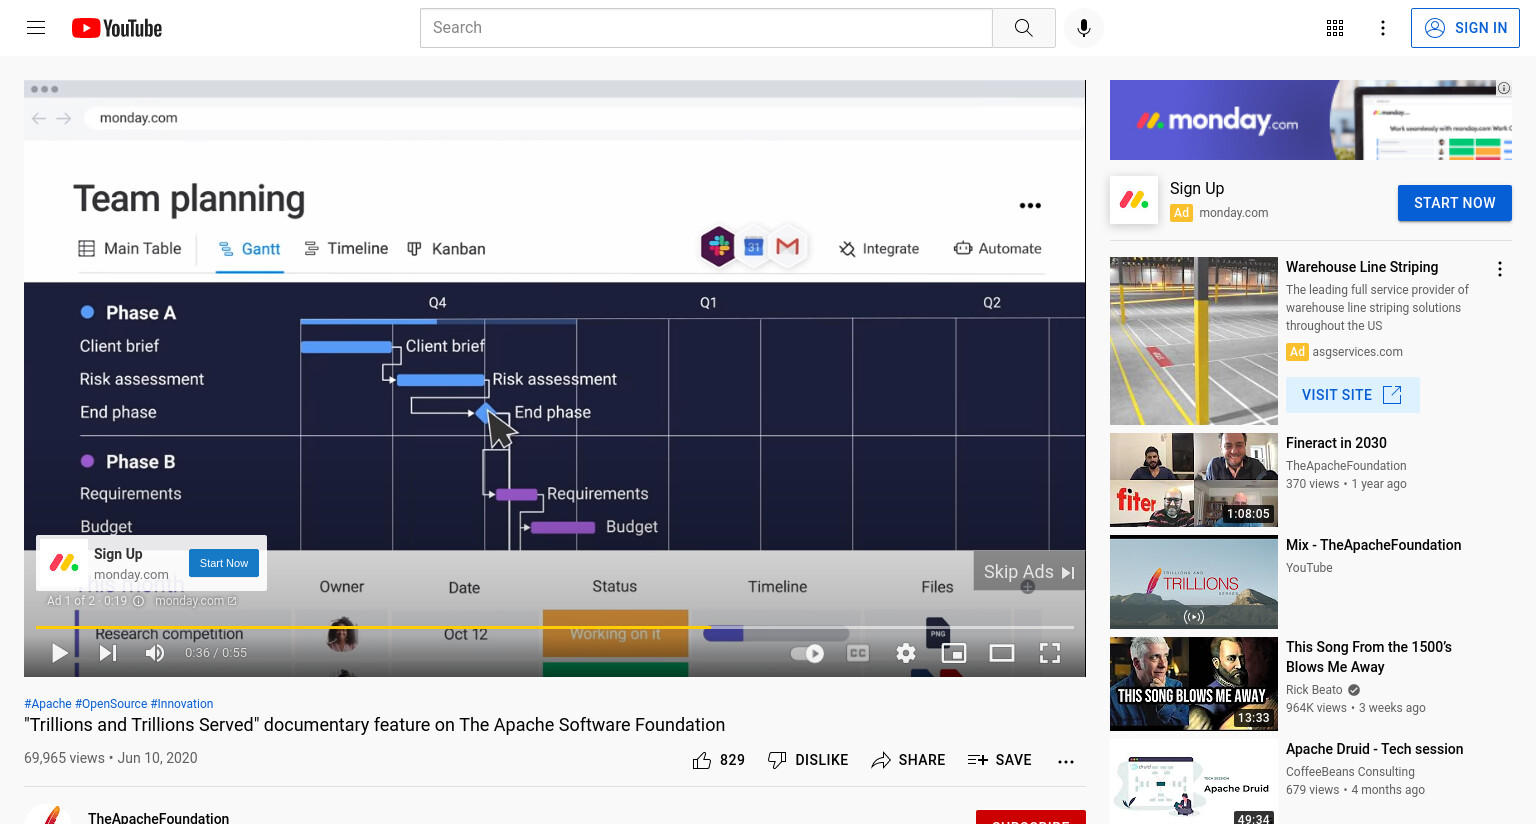Open Rick Beato channel name
The height and width of the screenshot is (824, 1536).
tap(1314, 690)
